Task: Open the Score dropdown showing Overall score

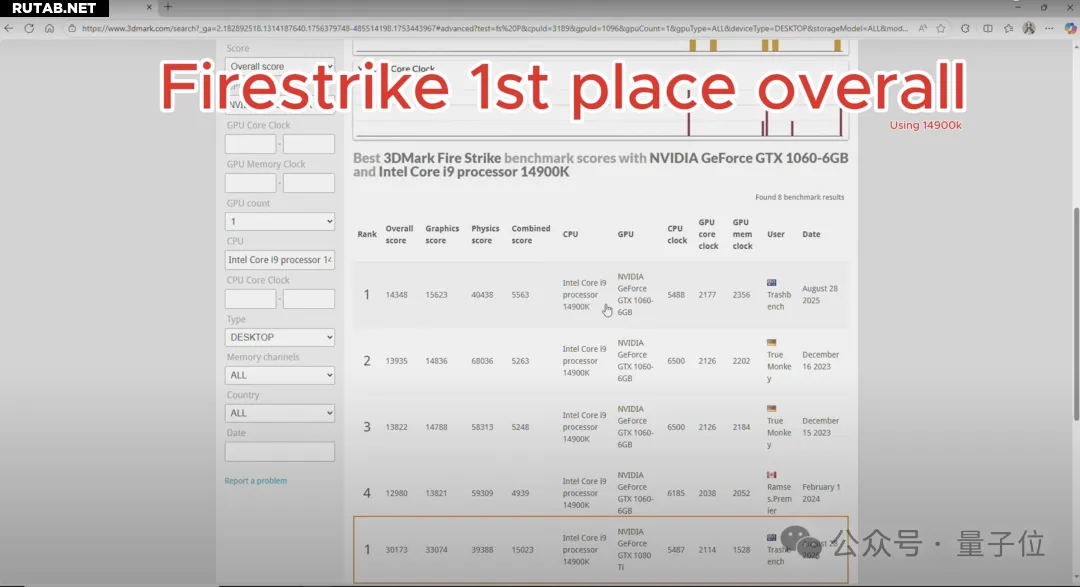Action: (280, 66)
